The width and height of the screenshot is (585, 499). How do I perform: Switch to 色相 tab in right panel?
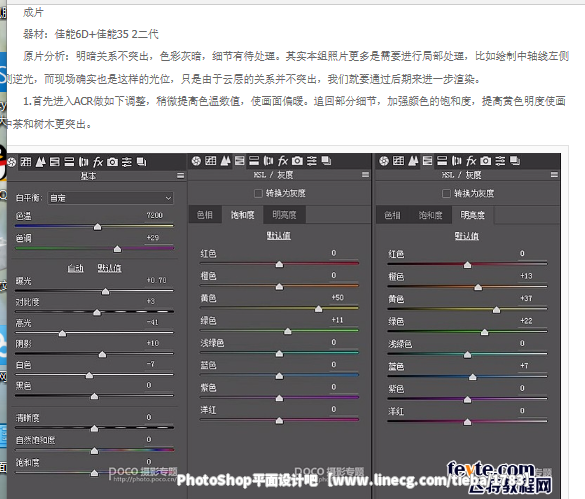[x=392, y=215]
